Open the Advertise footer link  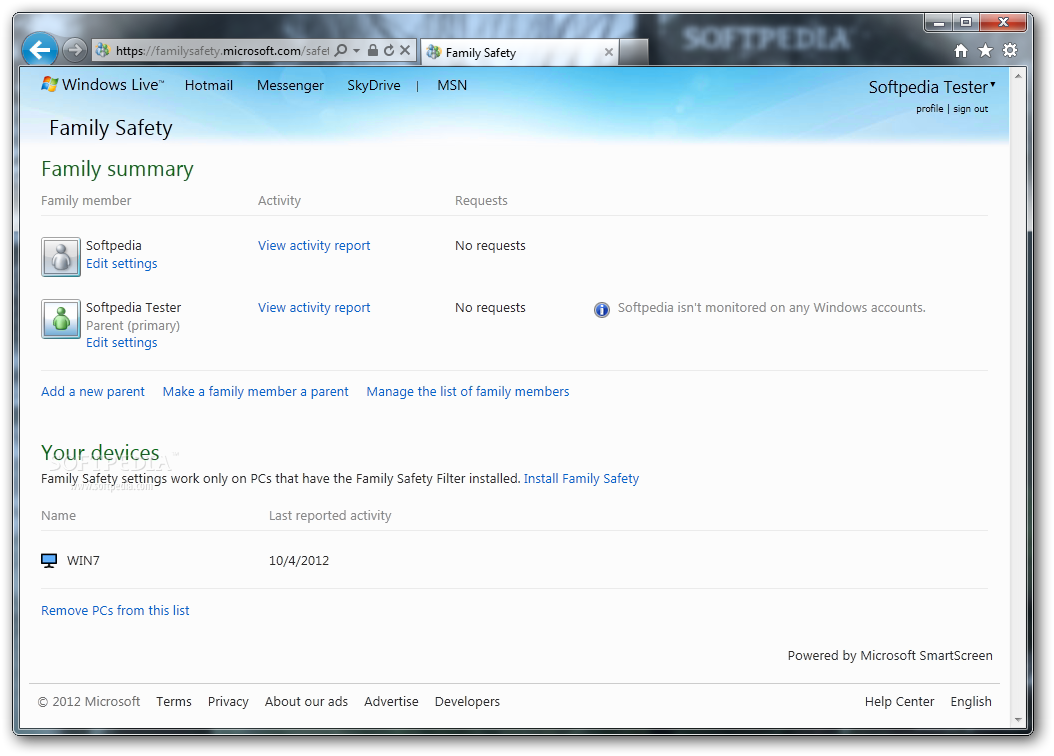(x=391, y=701)
